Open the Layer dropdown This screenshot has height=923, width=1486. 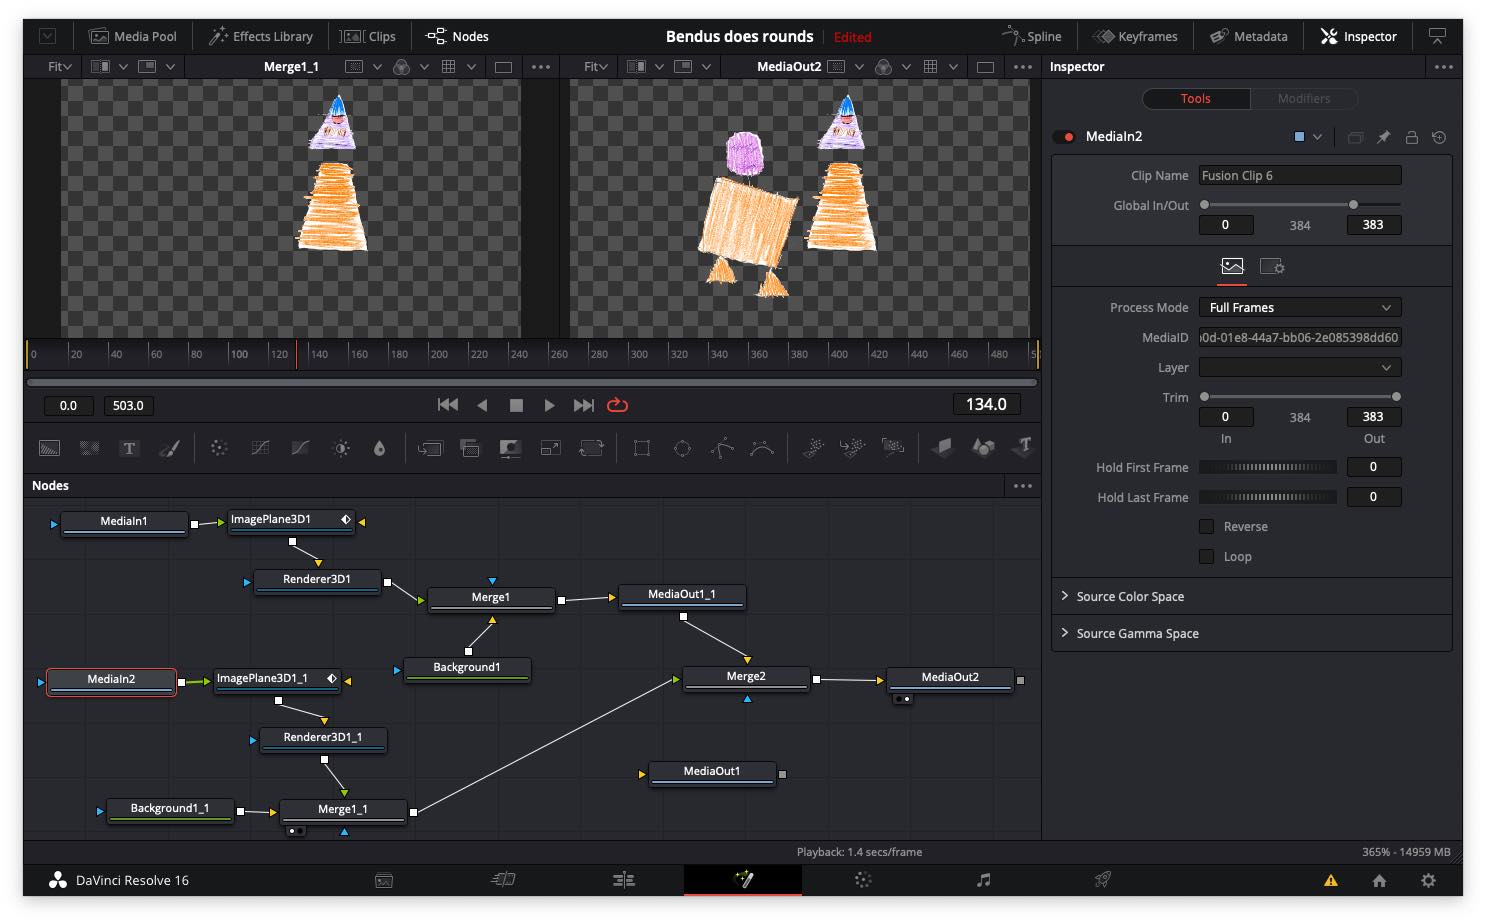coord(1300,367)
